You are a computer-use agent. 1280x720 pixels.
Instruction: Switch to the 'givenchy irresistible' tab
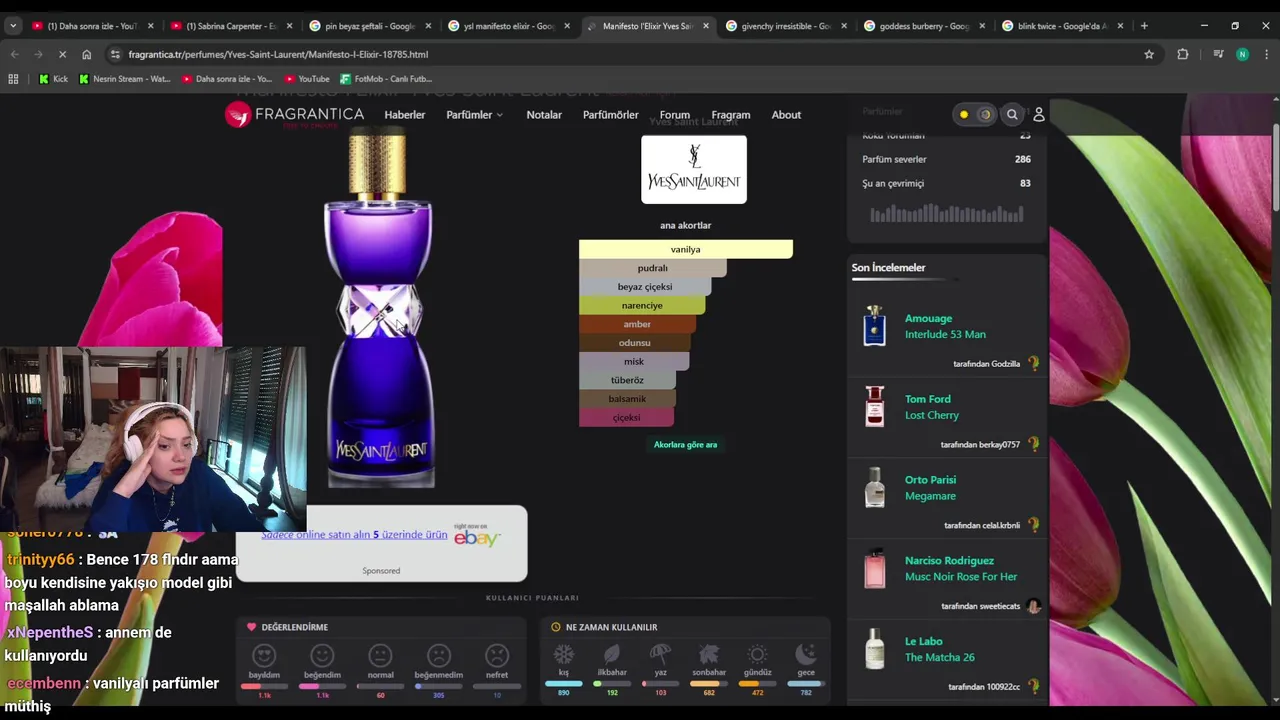786,26
